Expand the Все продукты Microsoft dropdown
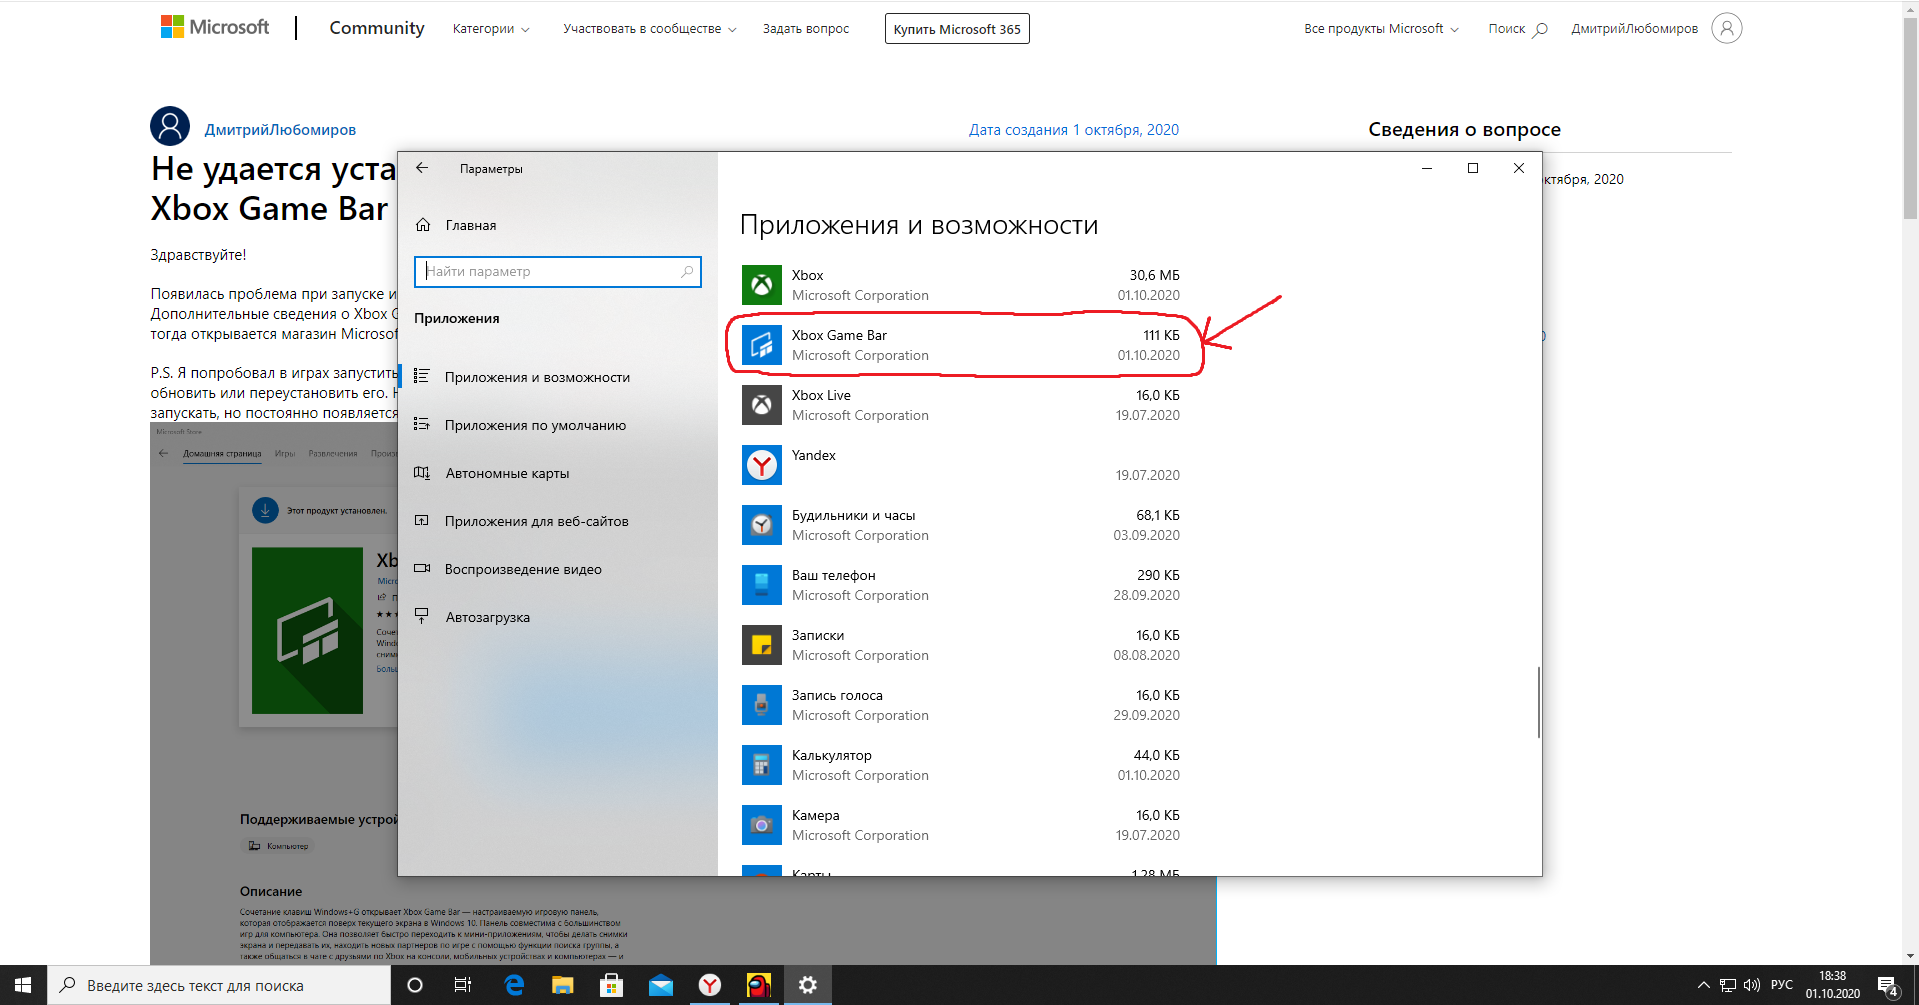1919x1005 pixels. (x=1381, y=29)
